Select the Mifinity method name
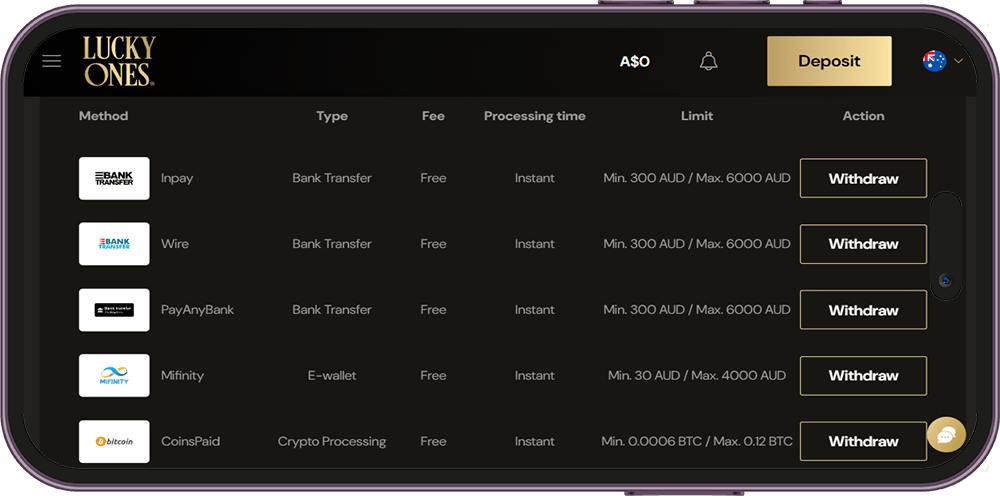1000x496 pixels. [182, 376]
